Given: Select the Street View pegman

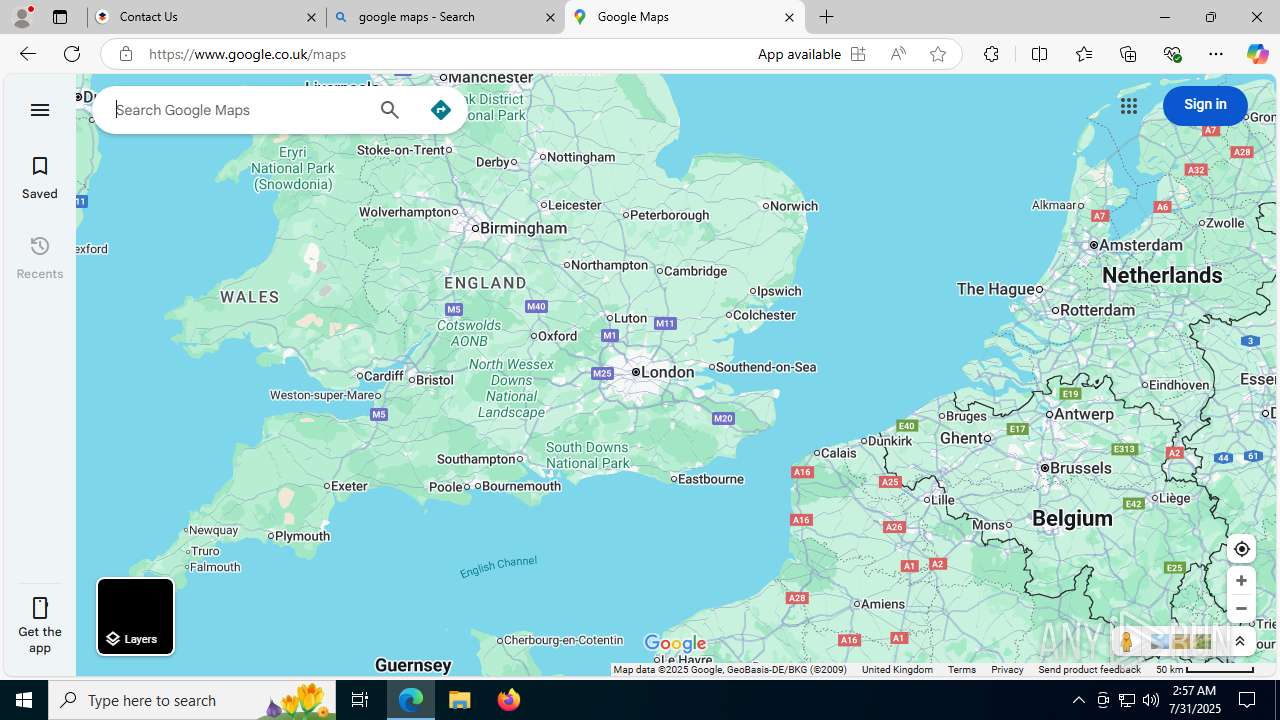Looking at the screenshot, I should click(x=1127, y=642).
